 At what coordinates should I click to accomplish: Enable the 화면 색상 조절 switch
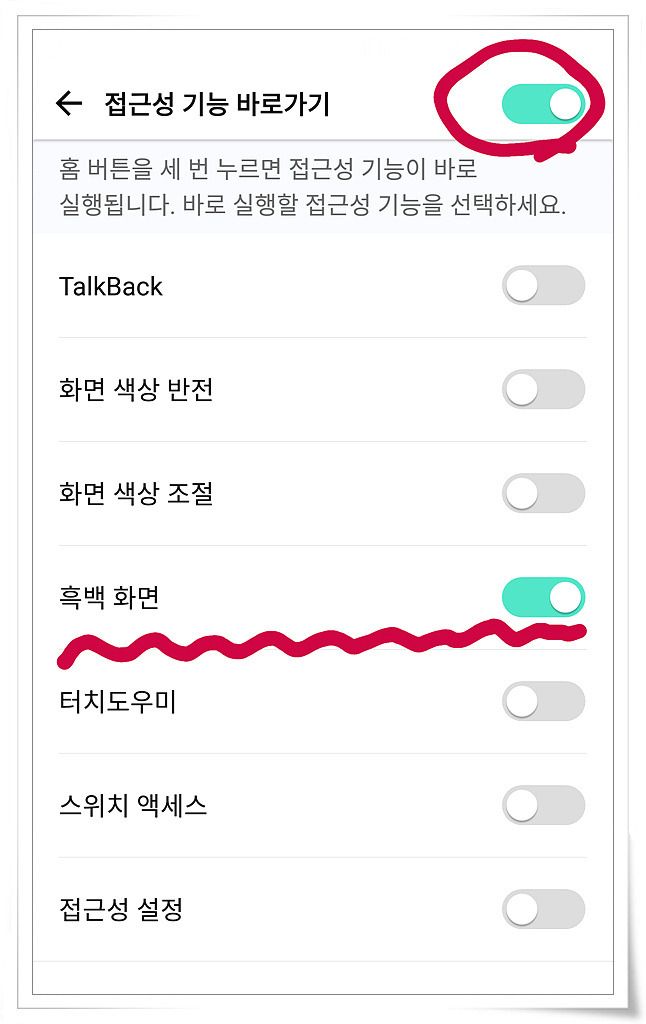click(x=543, y=493)
